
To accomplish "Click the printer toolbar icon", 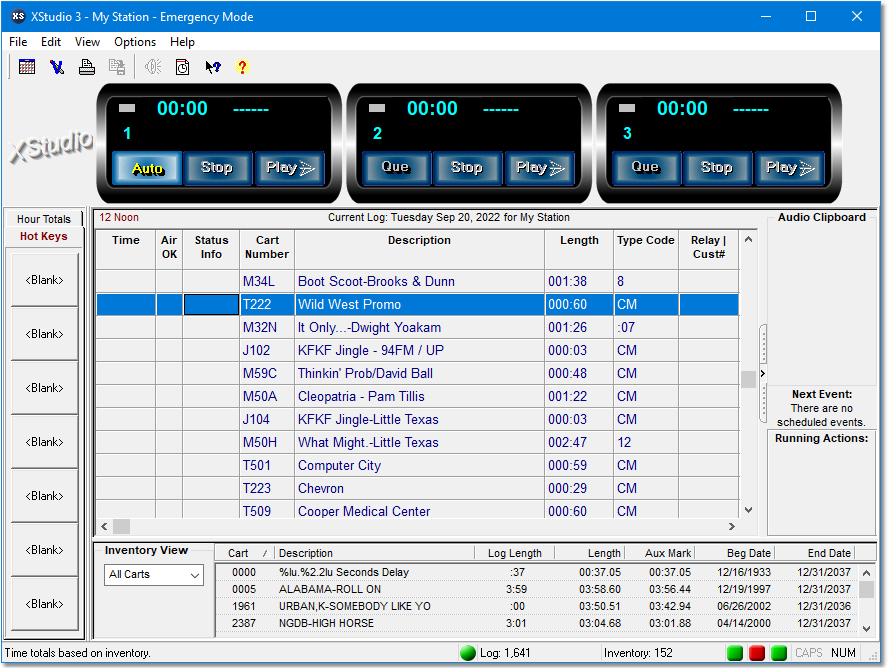I will [x=87, y=67].
